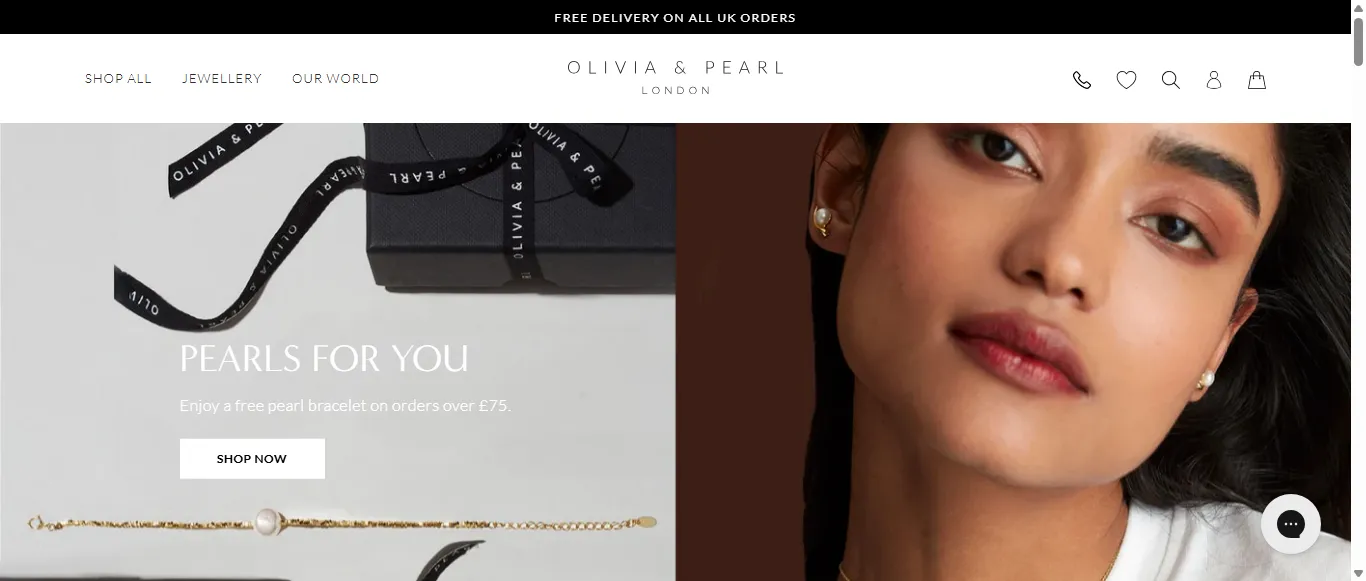Click the gold pearl bracelet image
The height and width of the screenshot is (581, 1366).
(342, 522)
